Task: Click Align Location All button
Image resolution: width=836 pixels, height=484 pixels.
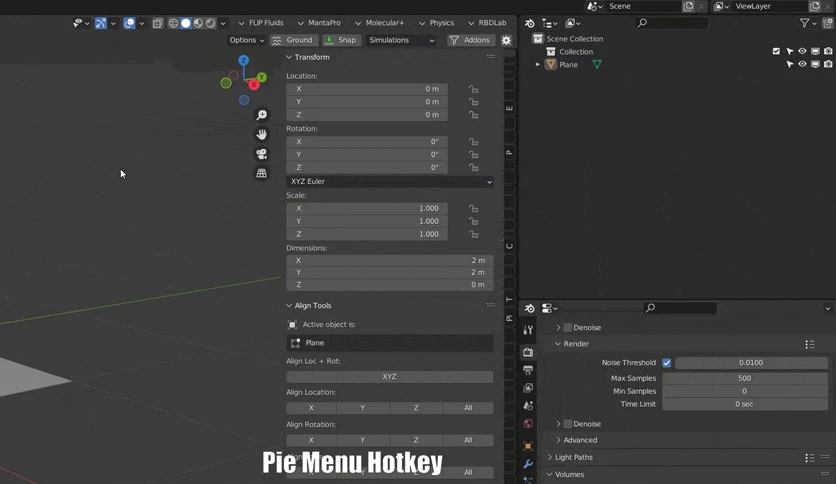Action: click(x=468, y=408)
